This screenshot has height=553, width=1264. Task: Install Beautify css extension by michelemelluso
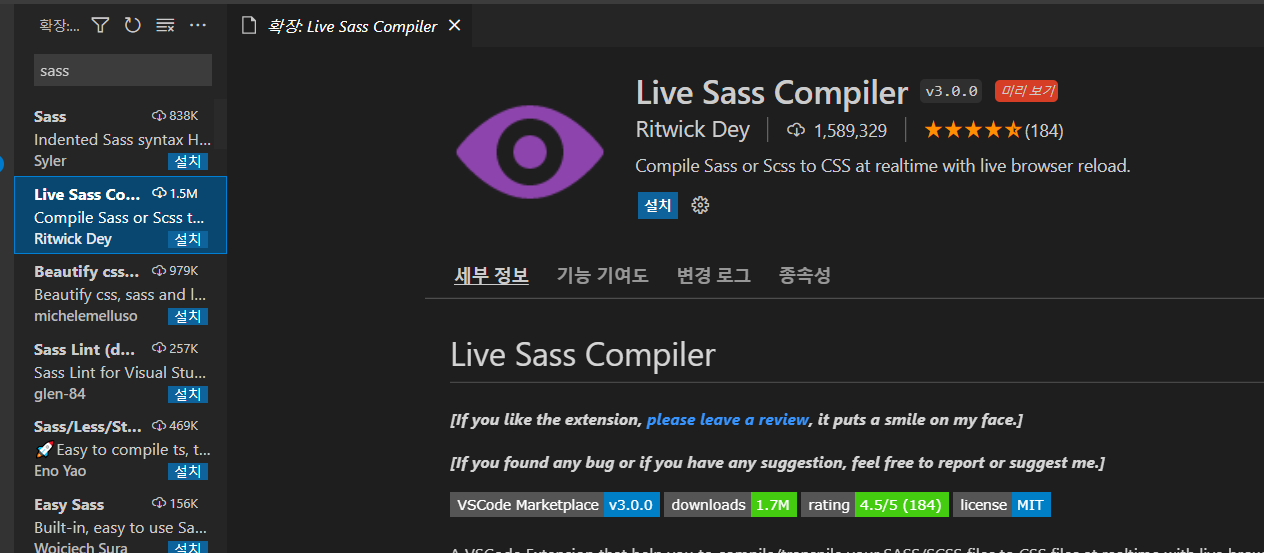188,316
